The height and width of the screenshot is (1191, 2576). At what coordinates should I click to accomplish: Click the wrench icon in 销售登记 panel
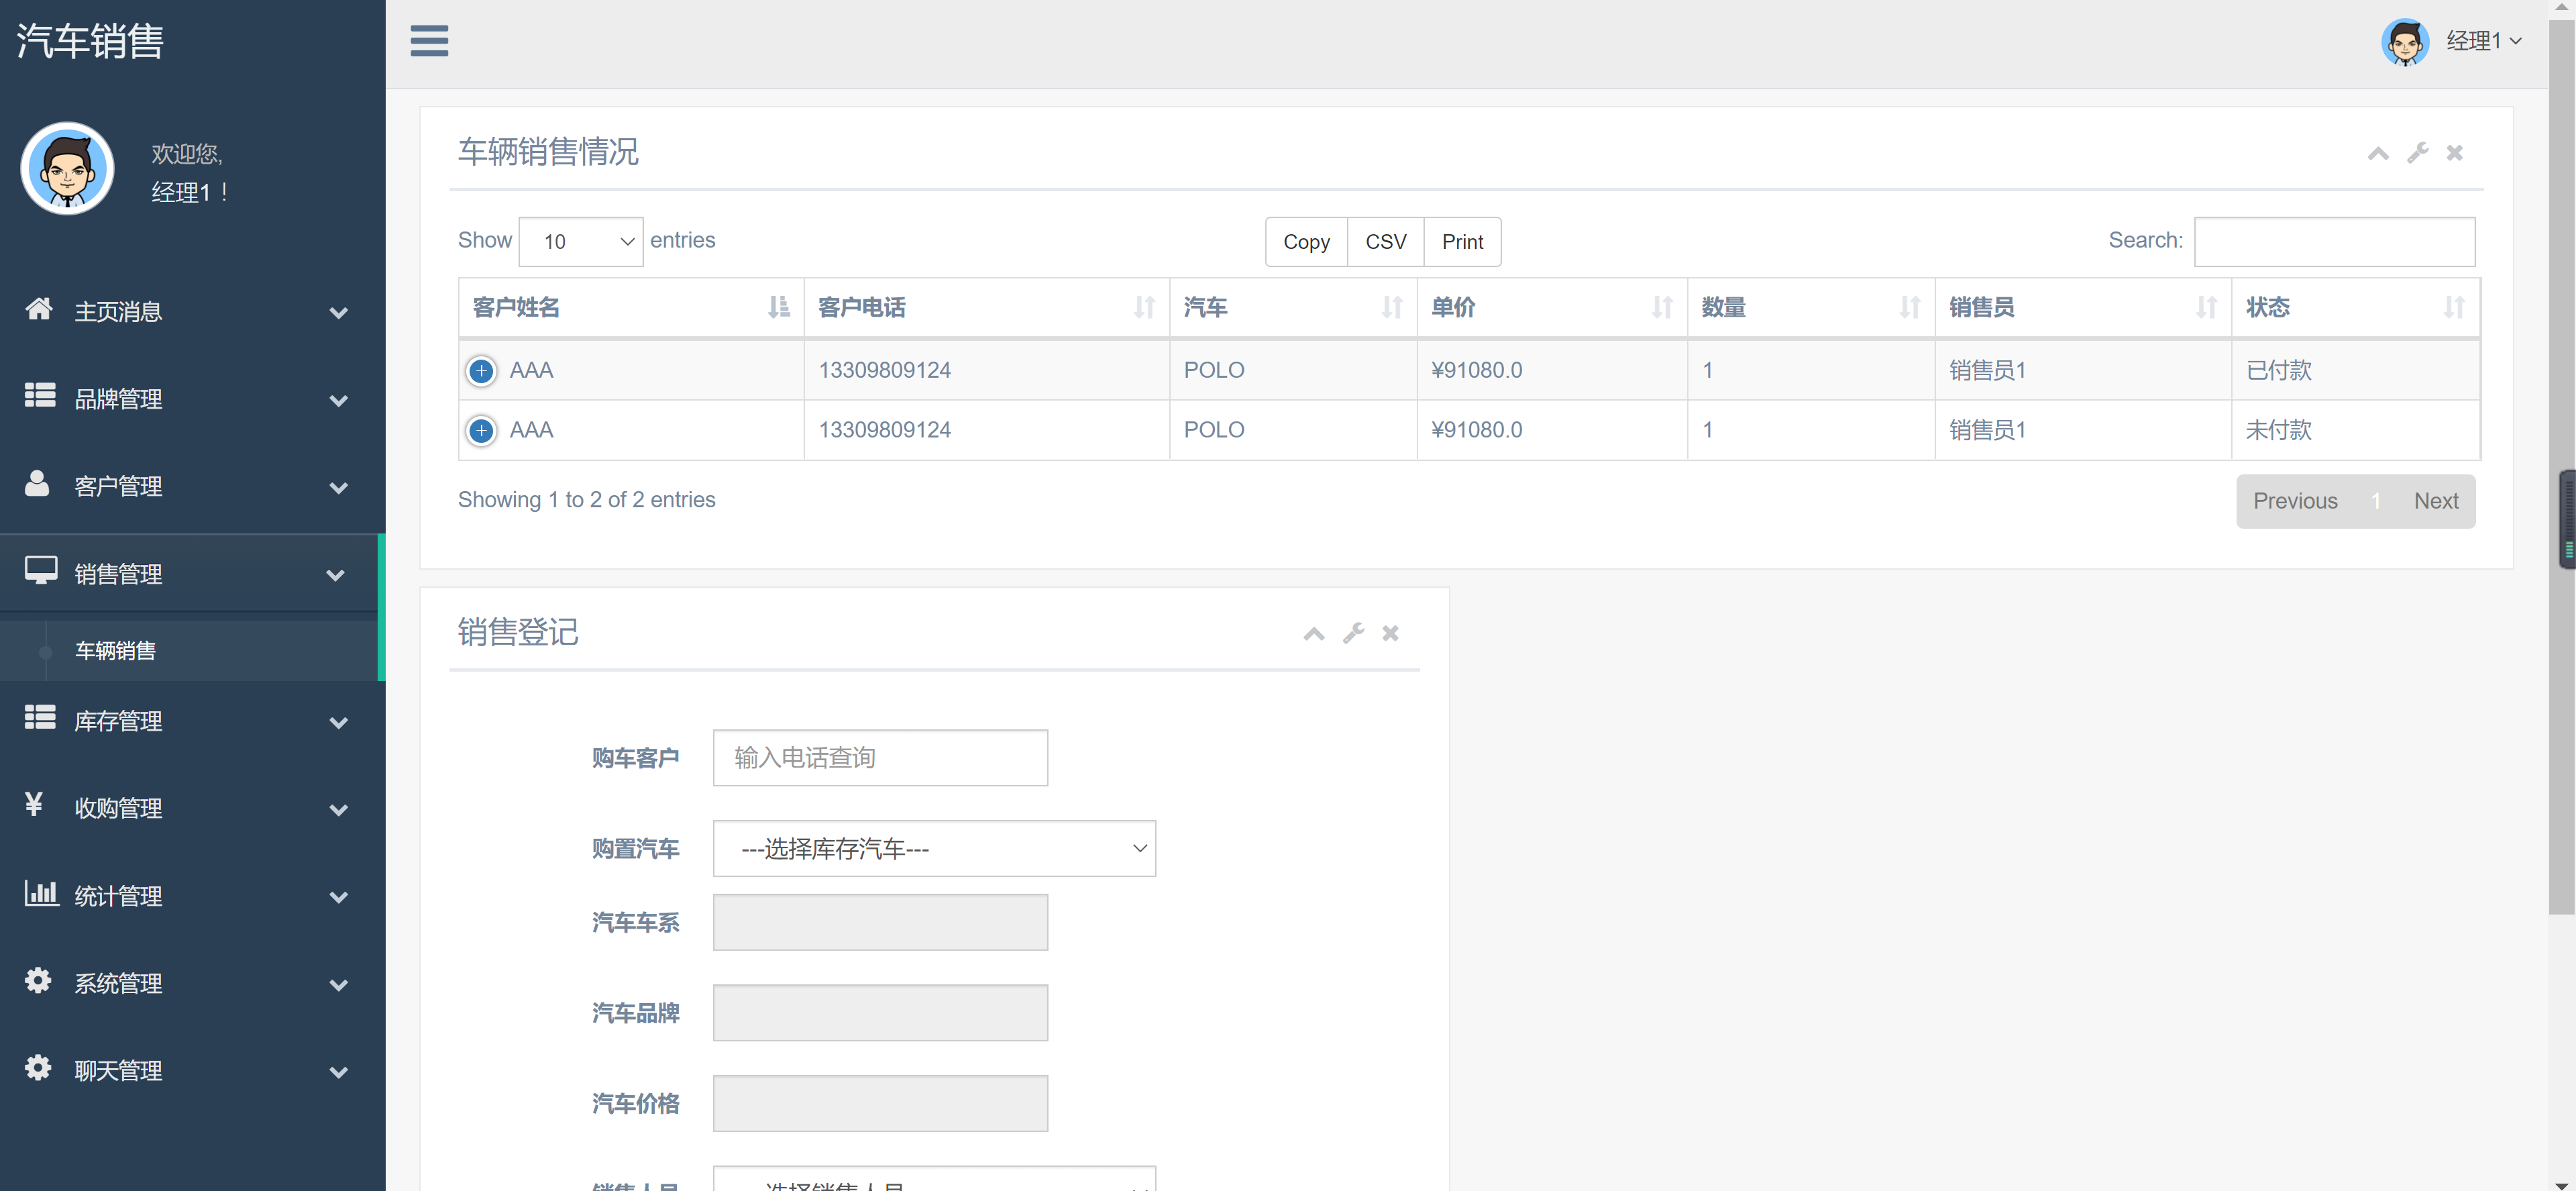pyautogui.click(x=1353, y=633)
